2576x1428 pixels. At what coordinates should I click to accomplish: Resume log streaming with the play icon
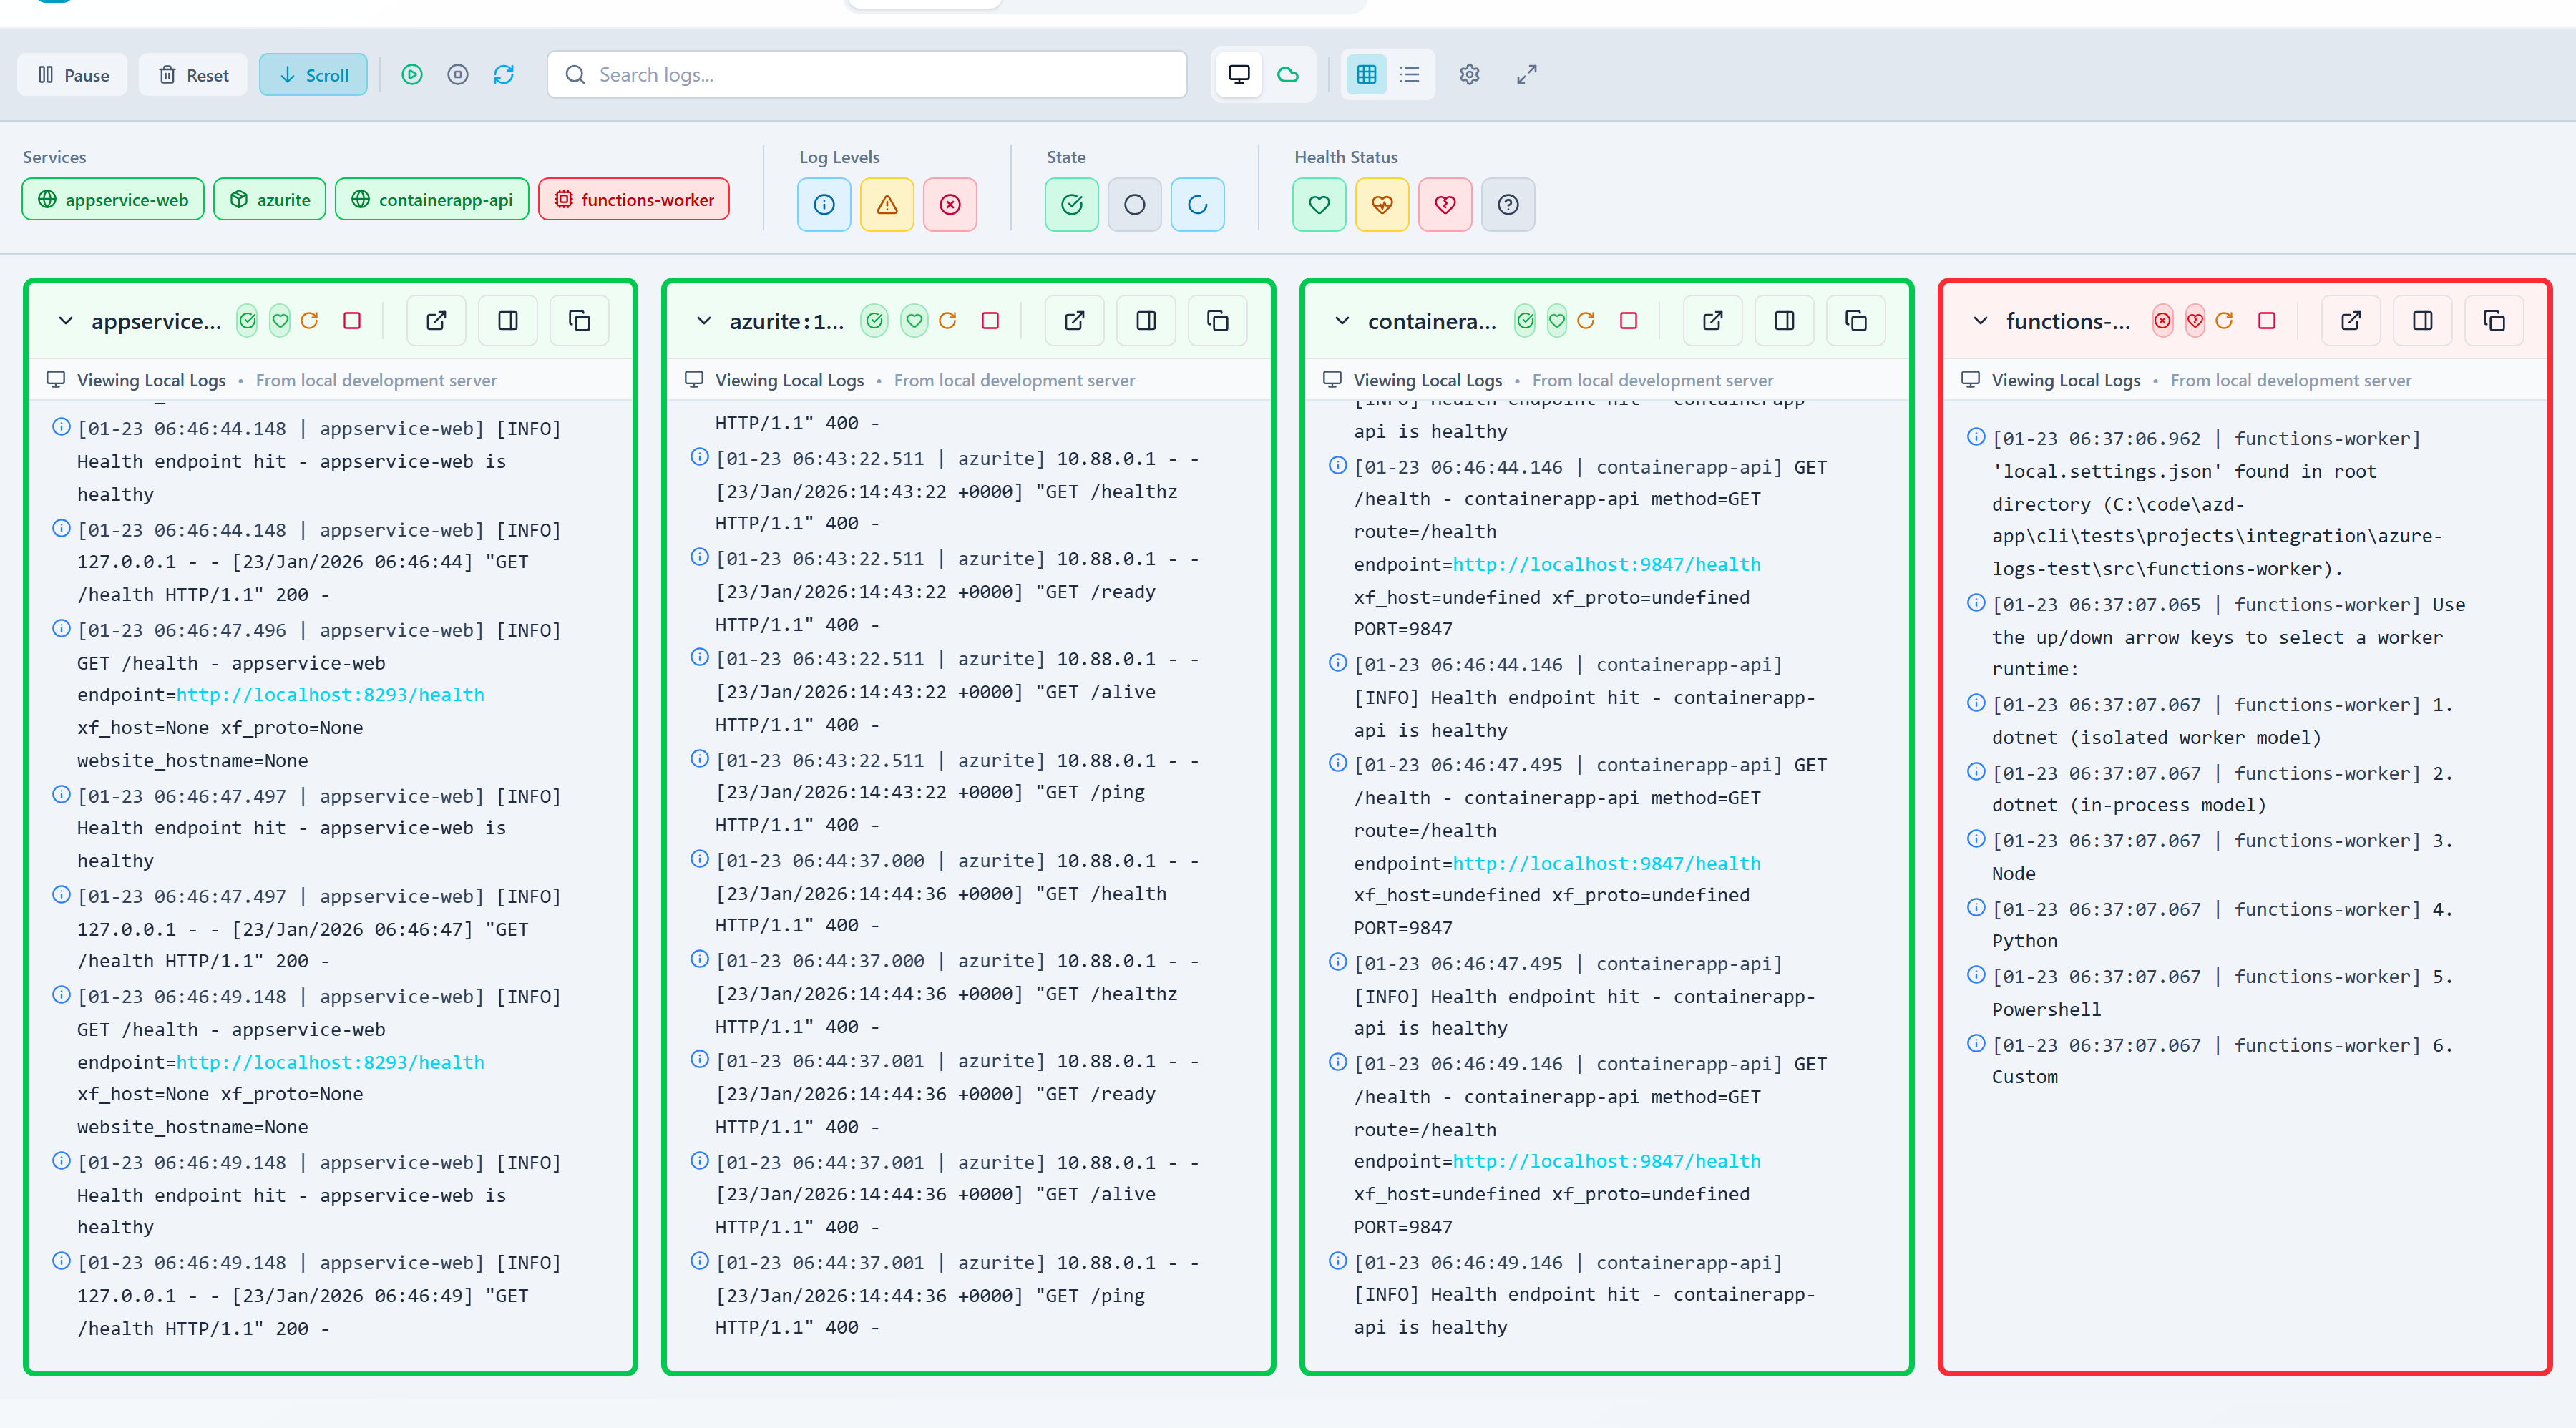click(x=413, y=74)
